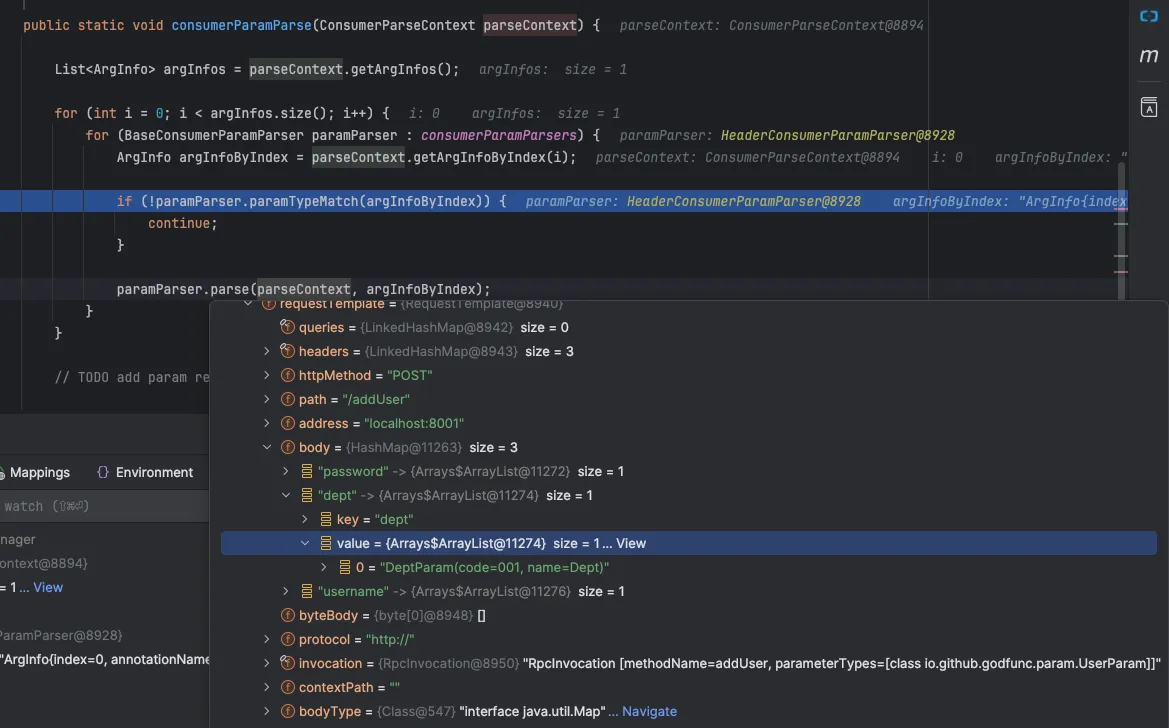Click the entry icon beside "dept" ->
Screen dimensions: 1169x728
pyautogui.click(x=306, y=495)
